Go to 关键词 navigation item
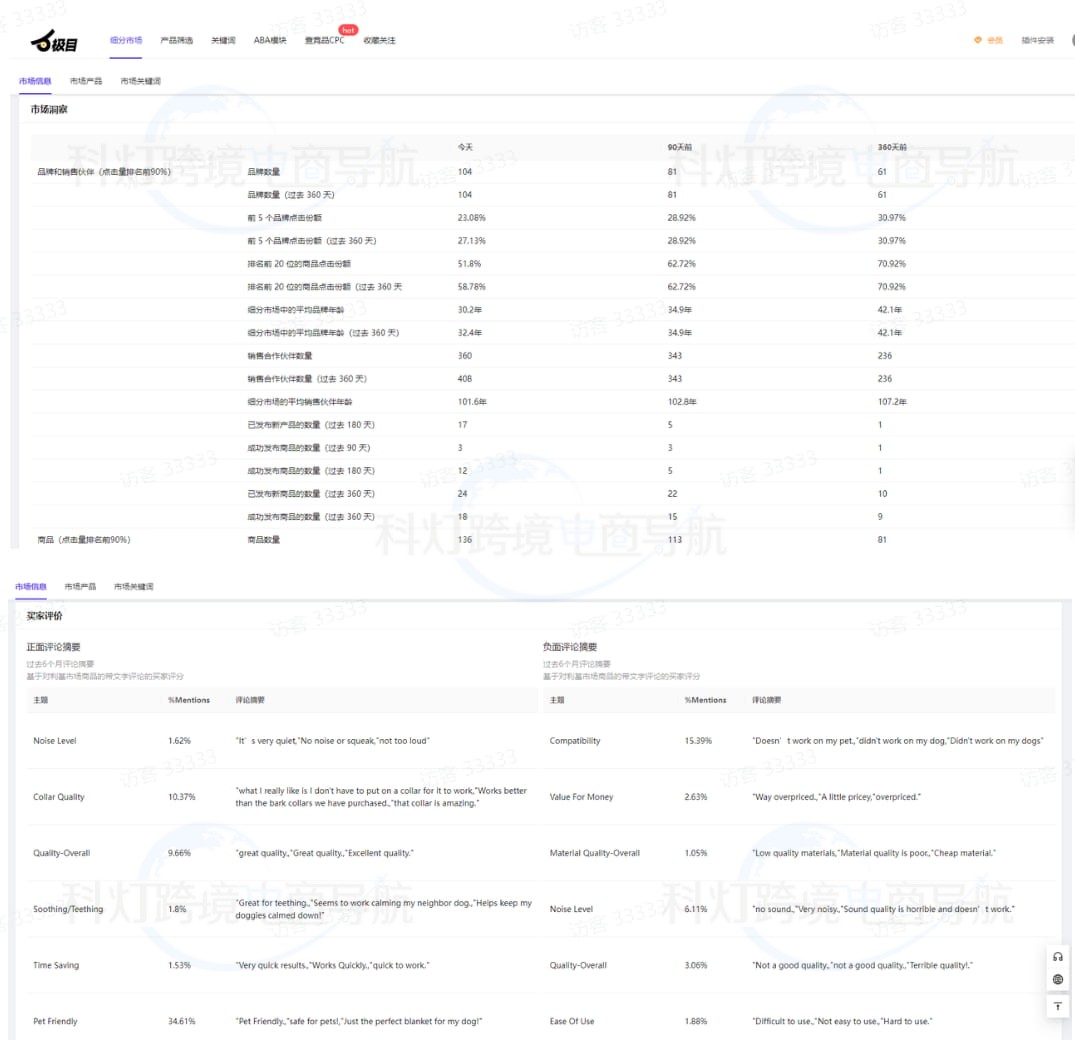The width and height of the screenshot is (1075, 1044). (223, 41)
